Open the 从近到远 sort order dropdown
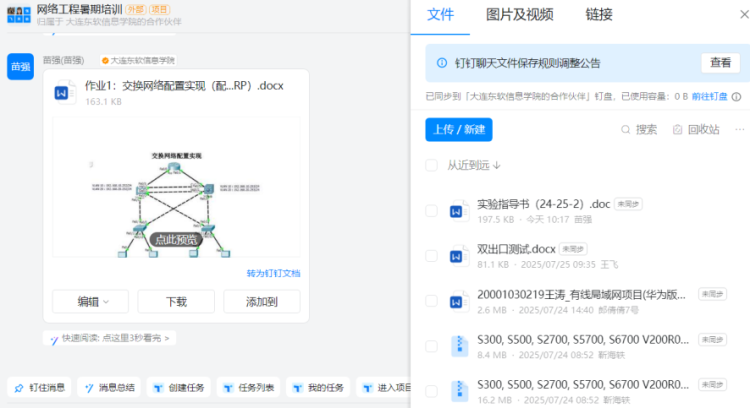The width and height of the screenshot is (750, 408). 474,165
